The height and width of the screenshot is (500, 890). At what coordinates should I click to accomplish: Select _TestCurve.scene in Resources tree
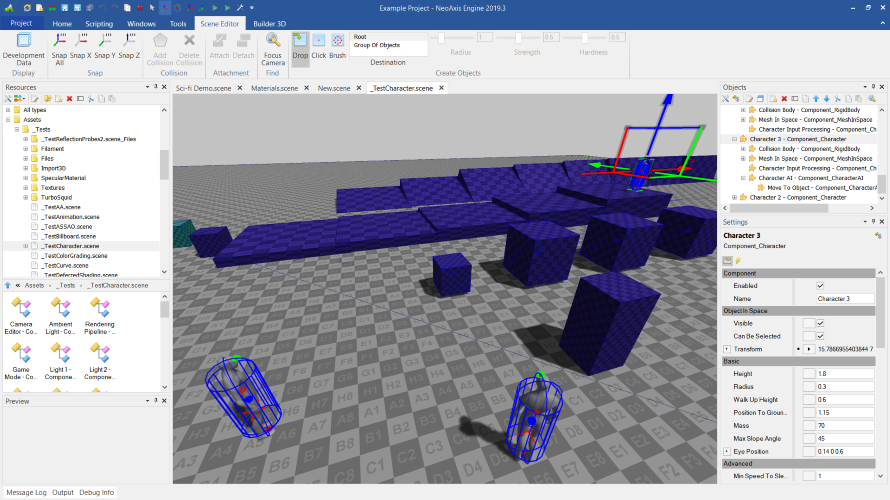click(x=66, y=266)
